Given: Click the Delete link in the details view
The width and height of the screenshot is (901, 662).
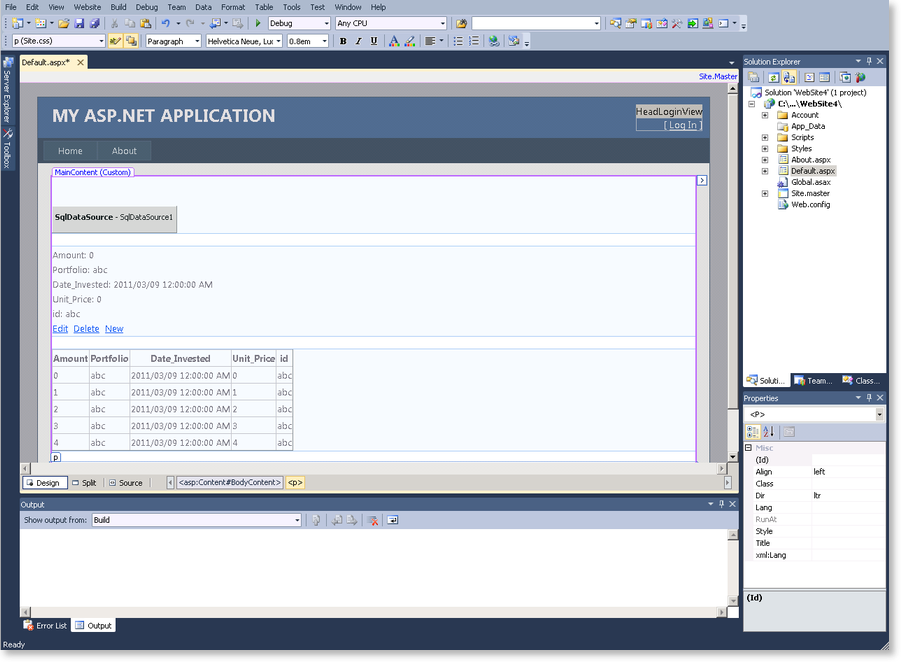Looking at the screenshot, I should click(x=86, y=329).
